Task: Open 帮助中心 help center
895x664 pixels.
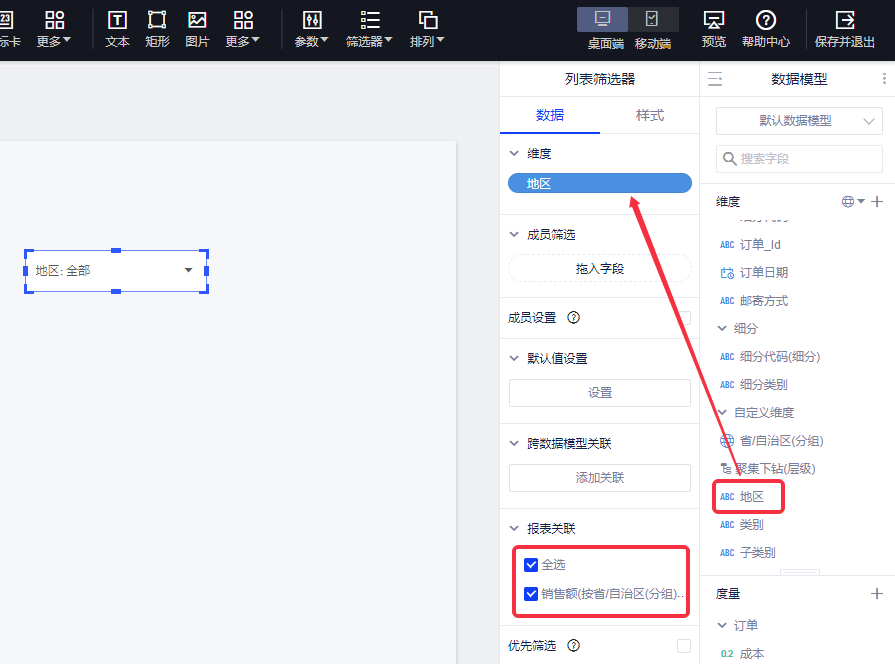Action: point(765,21)
